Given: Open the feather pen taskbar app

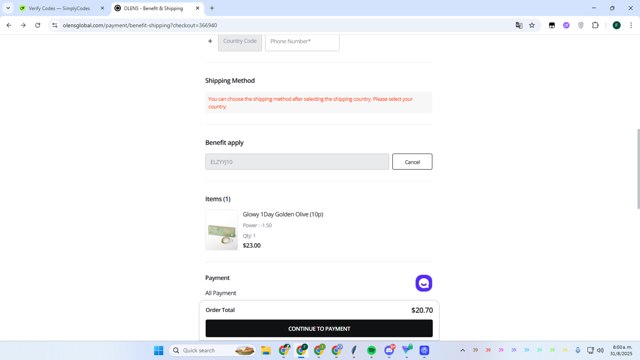Looking at the screenshot, I should tap(354, 350).
